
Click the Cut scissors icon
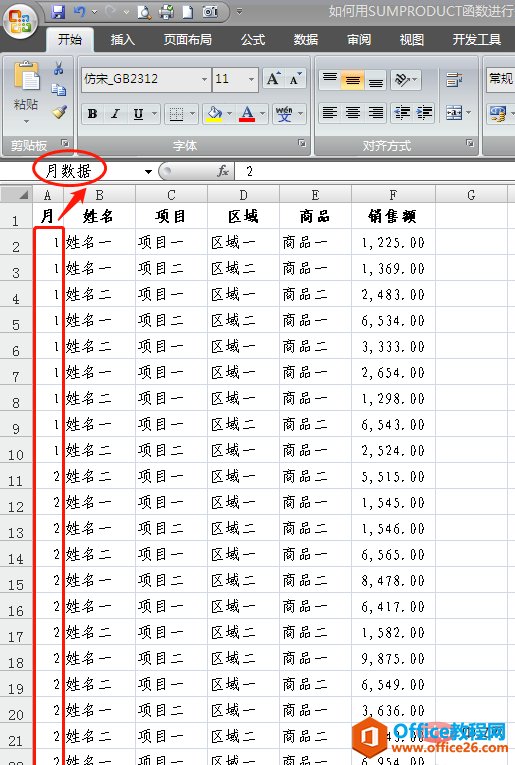59,68
